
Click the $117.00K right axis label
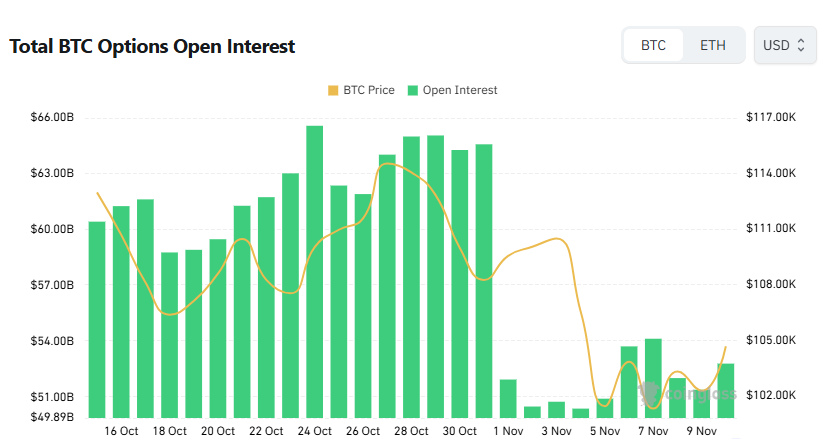770,118
